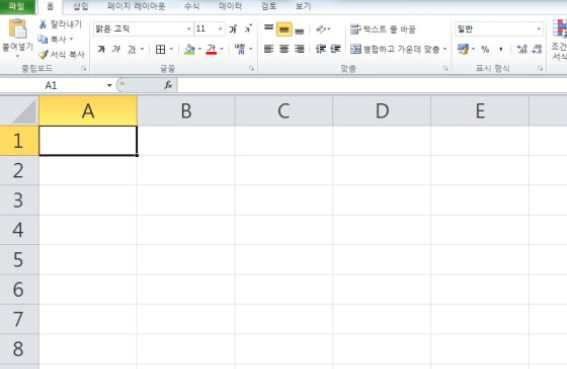The width and height of the screenshot is (567, 369).
Task: Click the text orientation (방향) icon
Action: tap(321, 29)
